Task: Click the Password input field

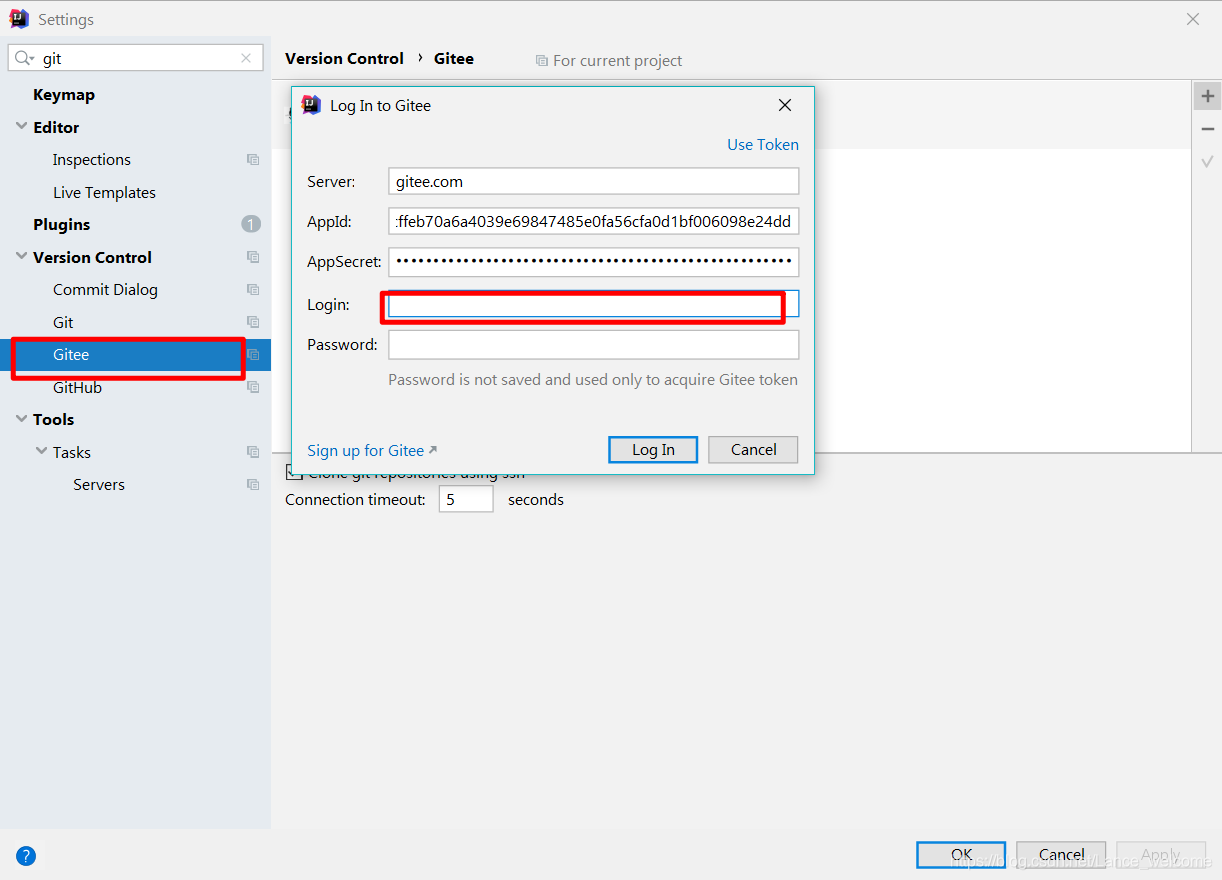Action: [594, 344]
